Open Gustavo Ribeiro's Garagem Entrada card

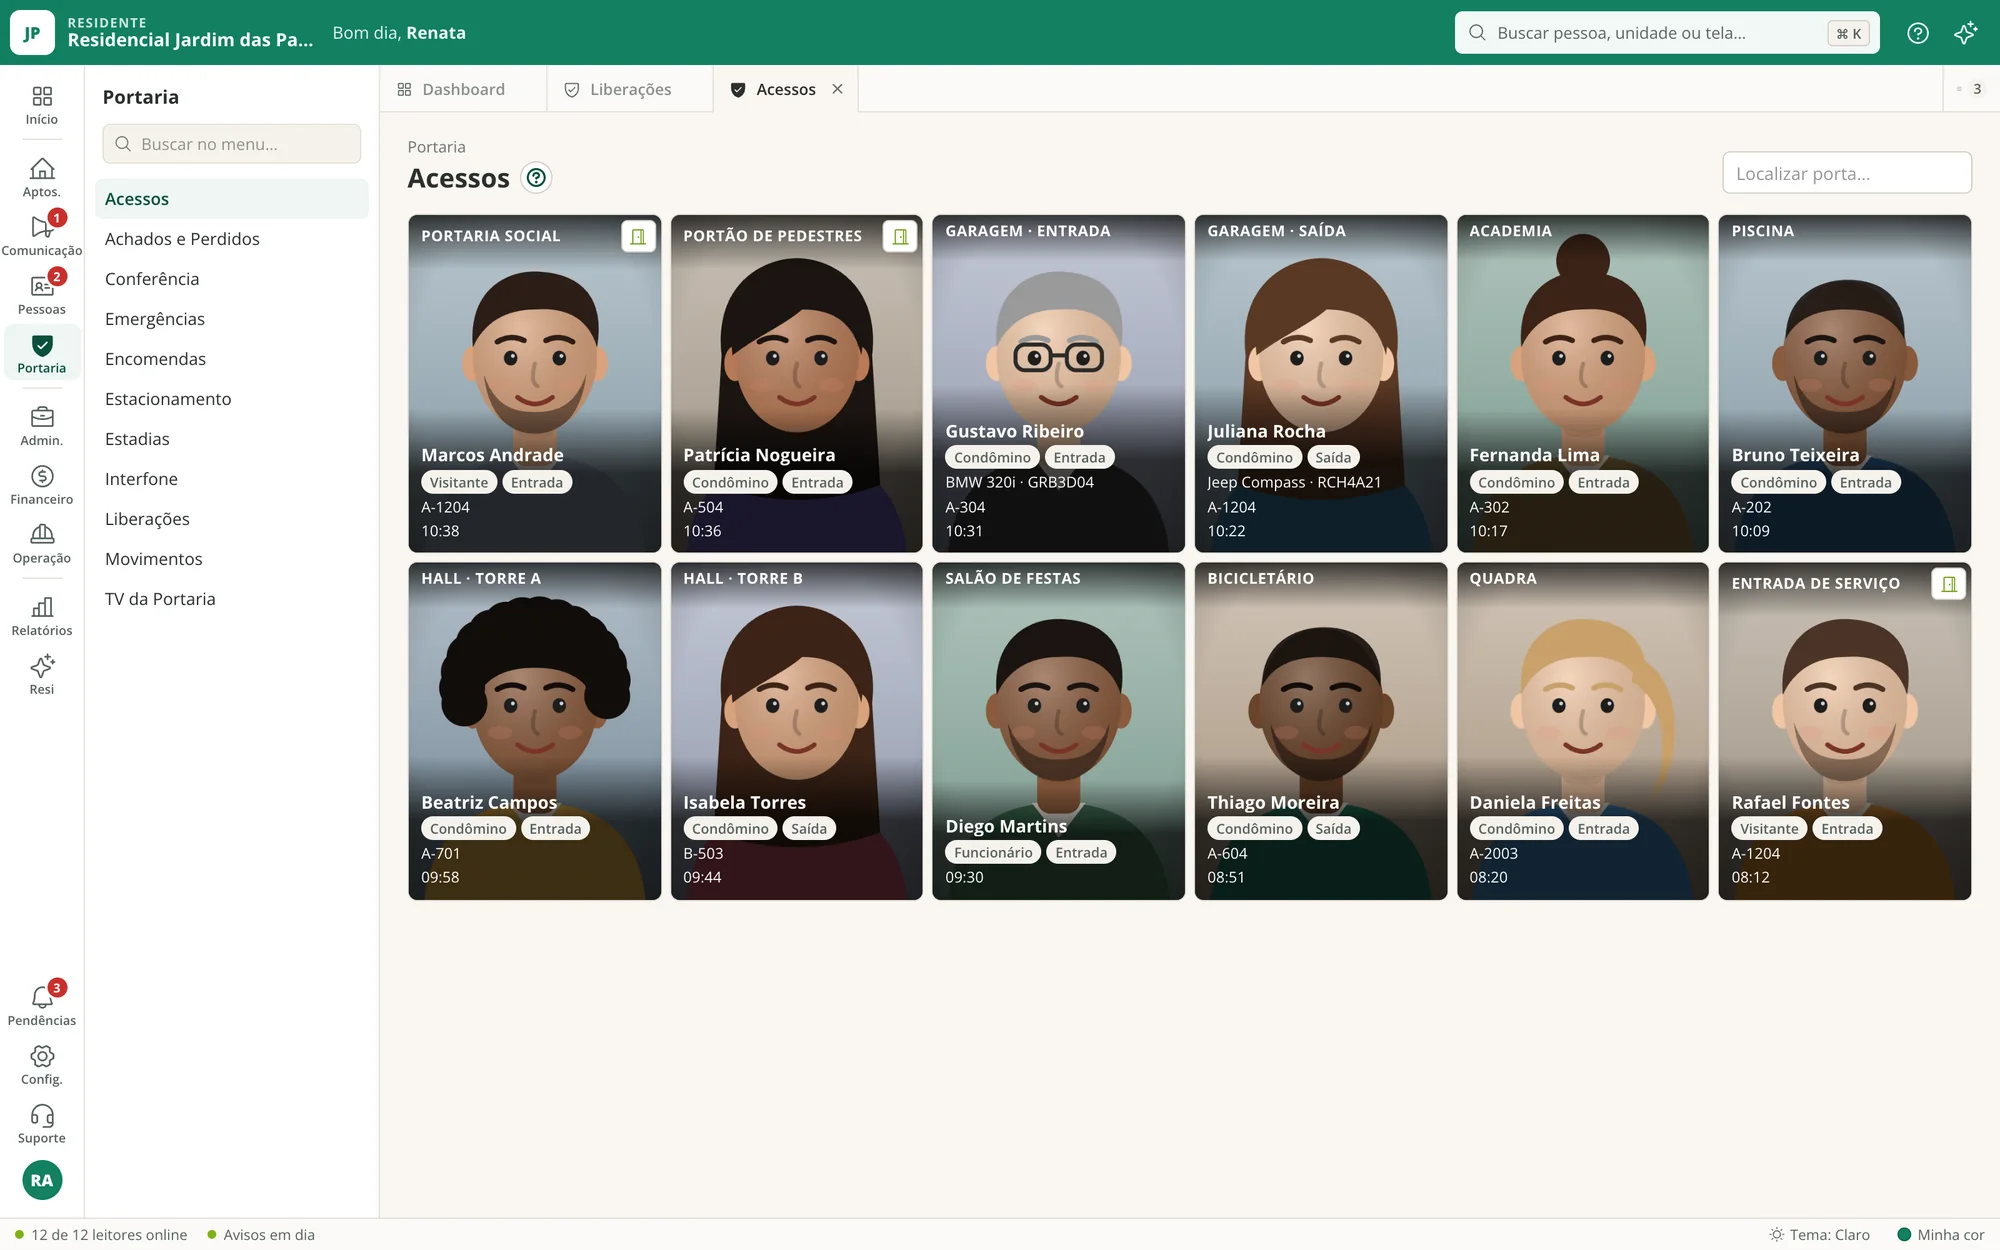click(x=1058, y=383)
